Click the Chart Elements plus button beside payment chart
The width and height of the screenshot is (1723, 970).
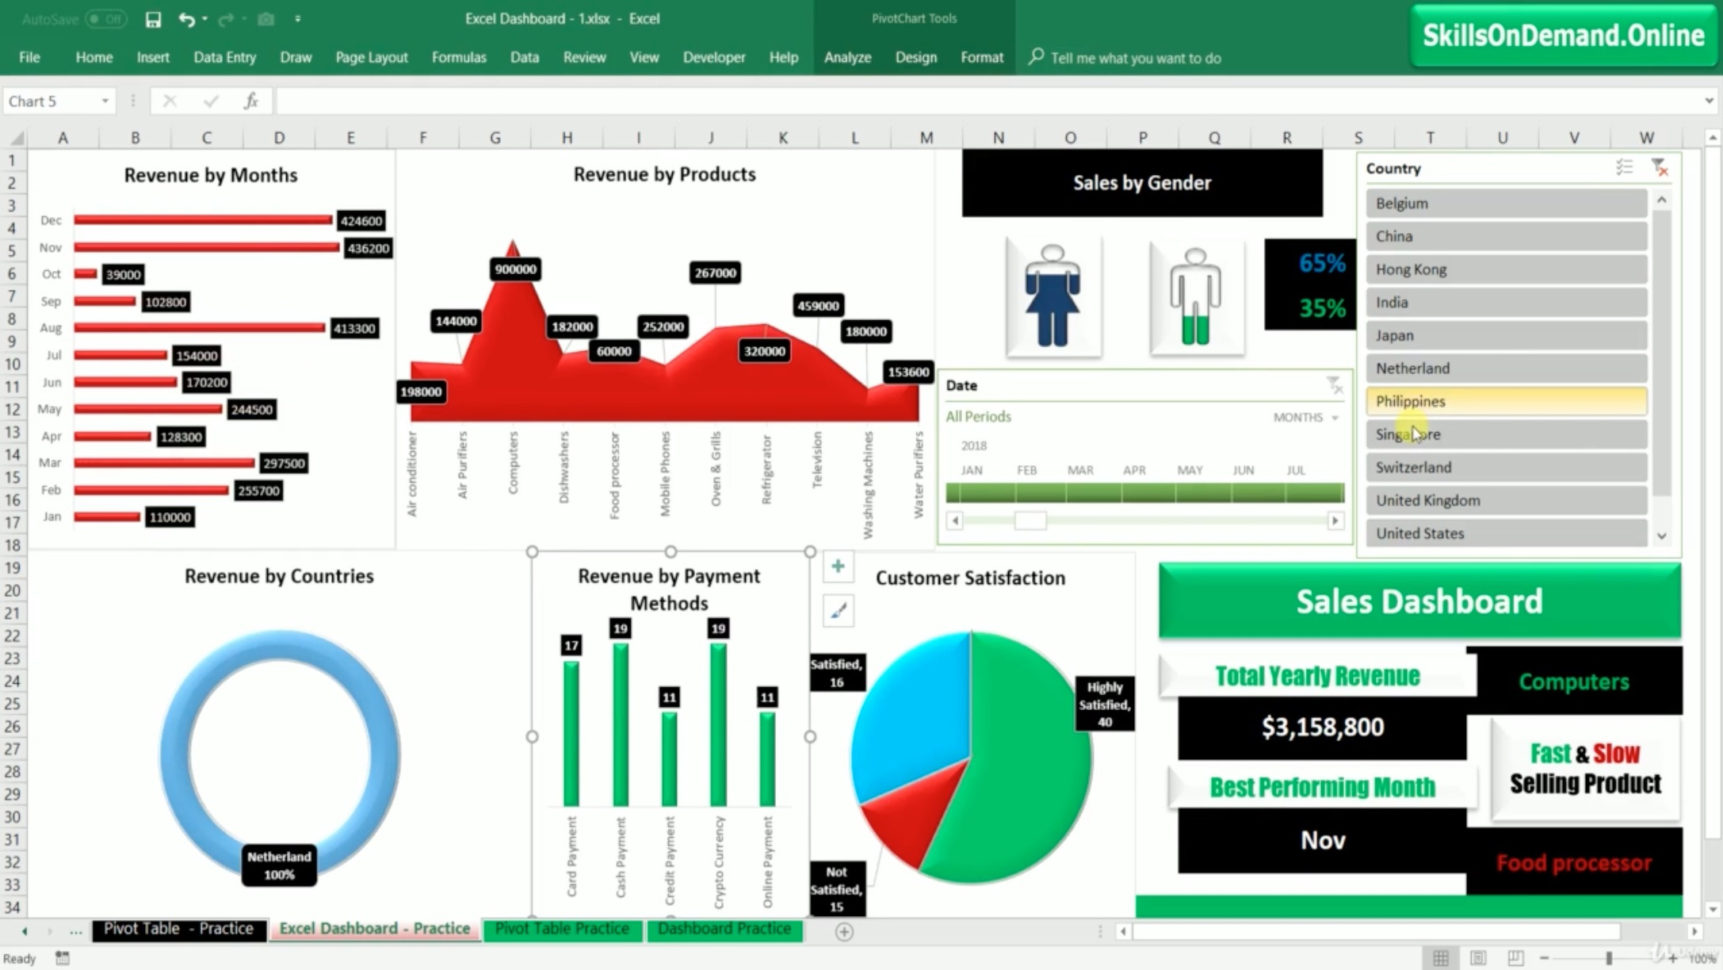[x=837, y=565]
